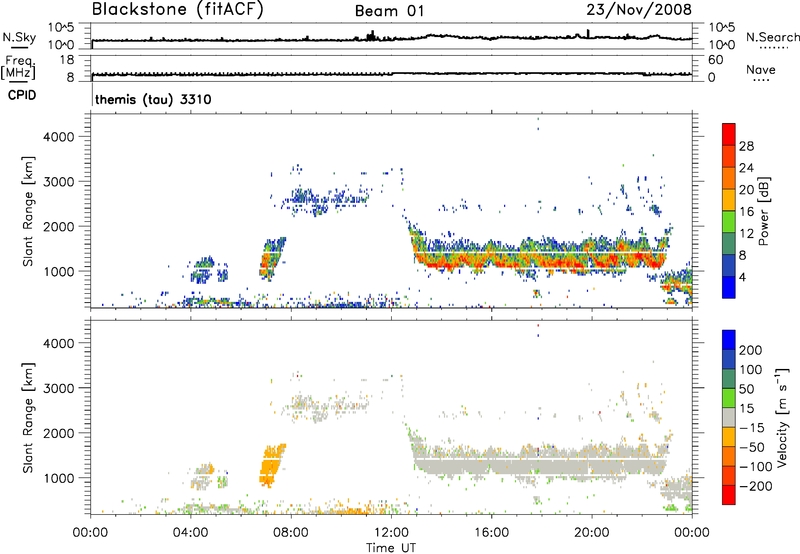Click the gray segment of Velocity colorbar
The image size is (800, 554).
(x=729, y=417)
